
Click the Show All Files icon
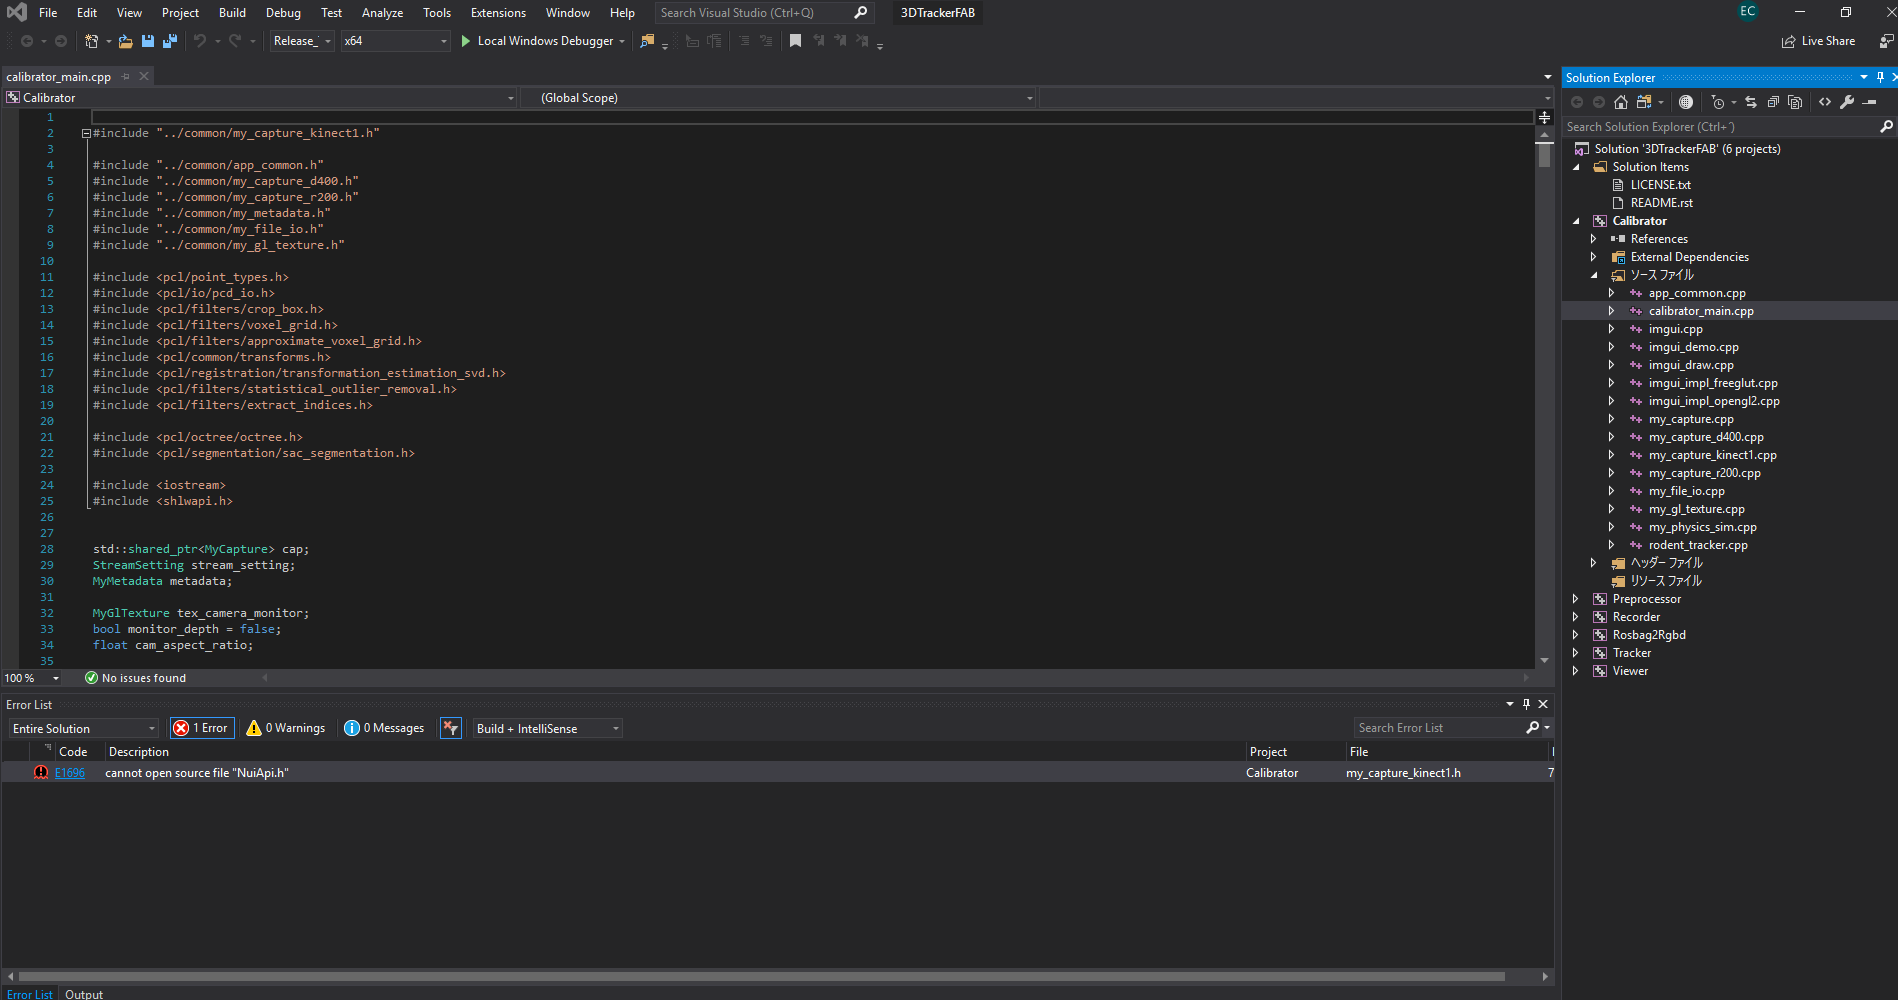(1795, 102)
